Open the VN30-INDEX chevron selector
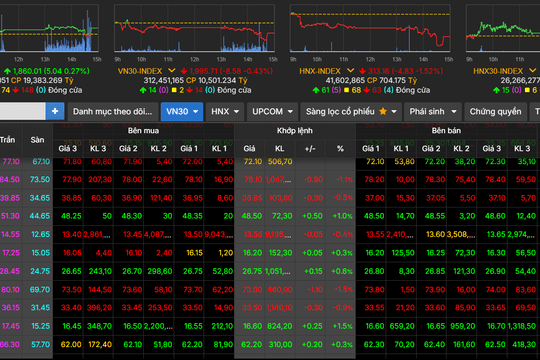This screenshot has width=540, height=360. coord(172,71)
